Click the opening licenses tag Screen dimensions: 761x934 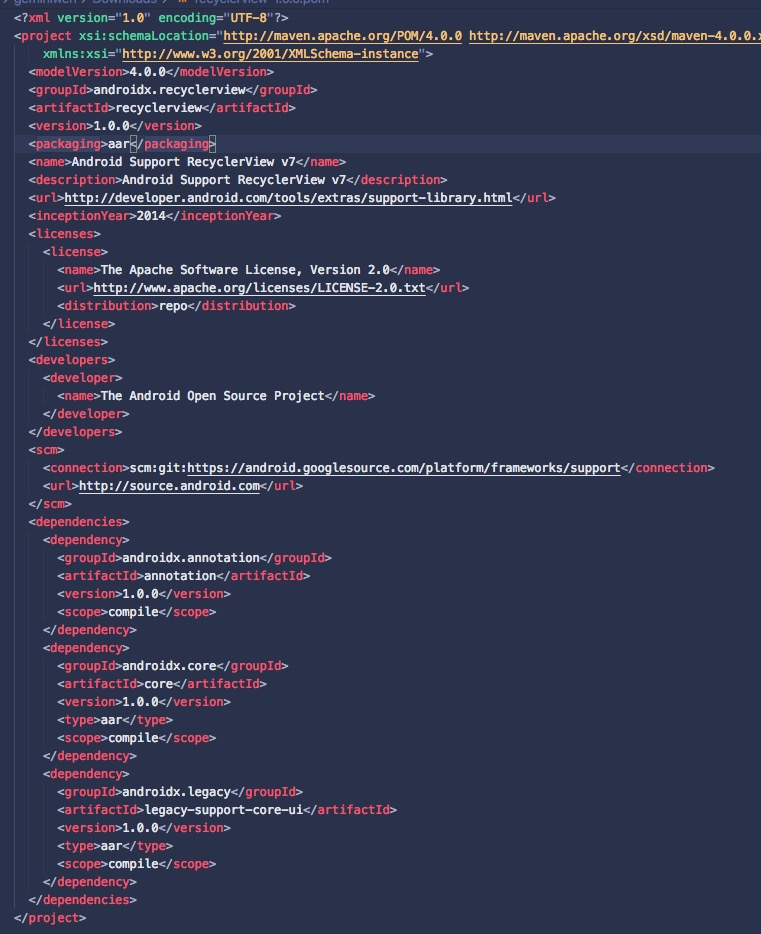pyautogui.click(x=64, y=234)
